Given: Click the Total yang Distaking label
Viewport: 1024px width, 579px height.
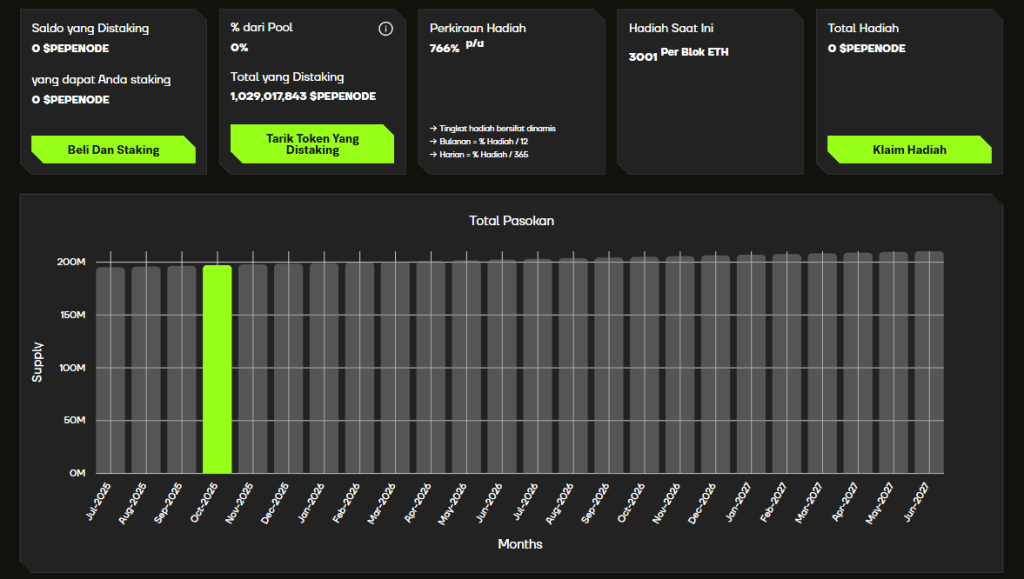Looking at the screenshot, I should click(x=287, y=77).
